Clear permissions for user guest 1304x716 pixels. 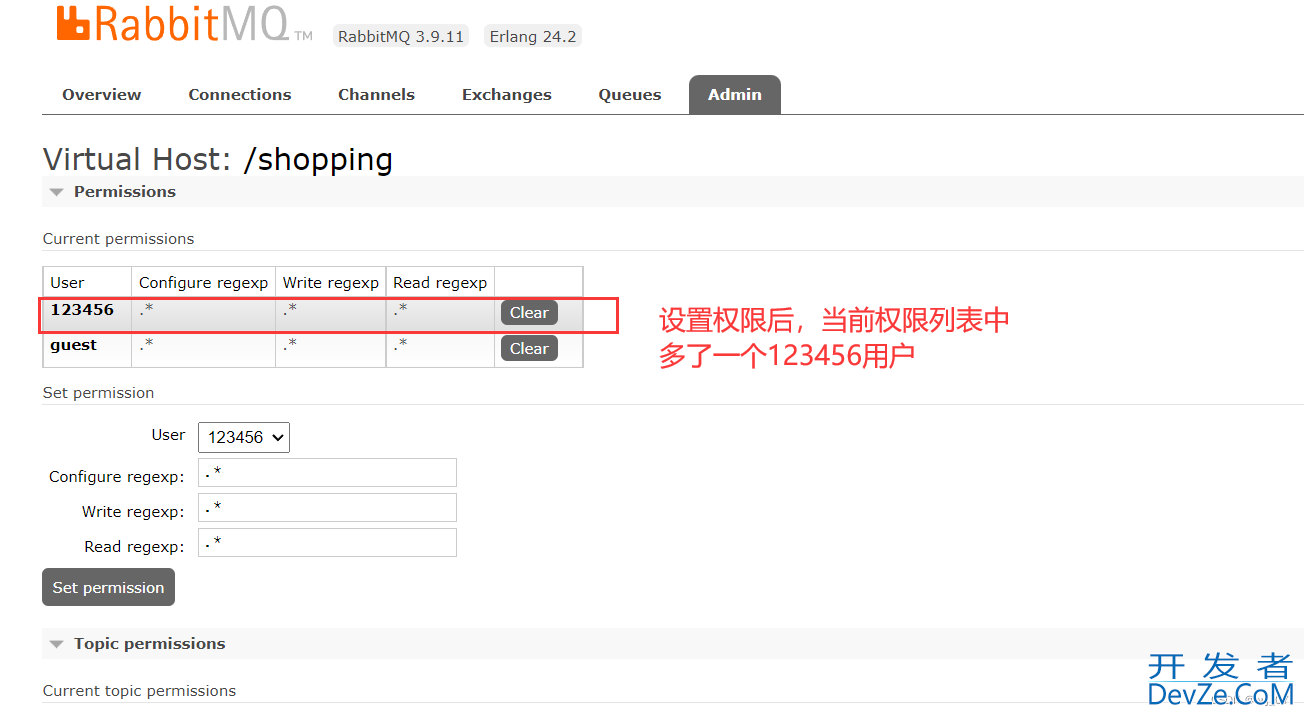click(x=529, y=349)
